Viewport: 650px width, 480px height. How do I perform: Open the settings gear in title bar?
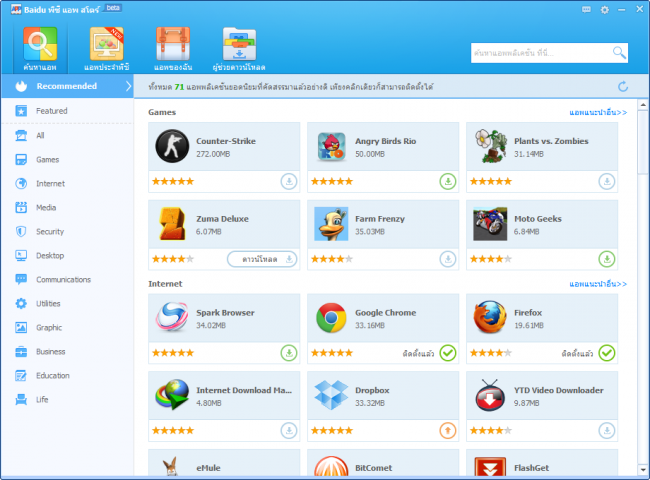(605, 10)
